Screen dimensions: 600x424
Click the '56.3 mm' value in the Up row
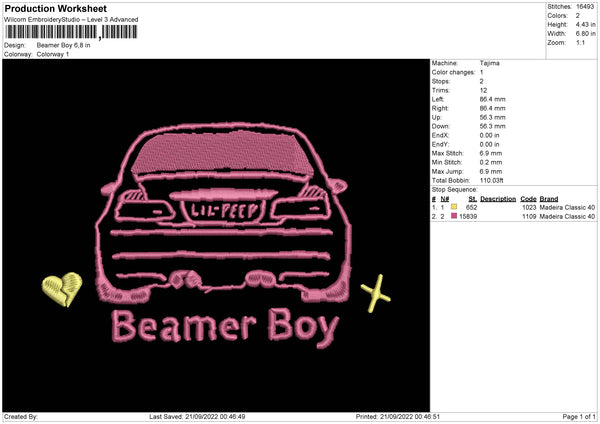coord(492,117)
